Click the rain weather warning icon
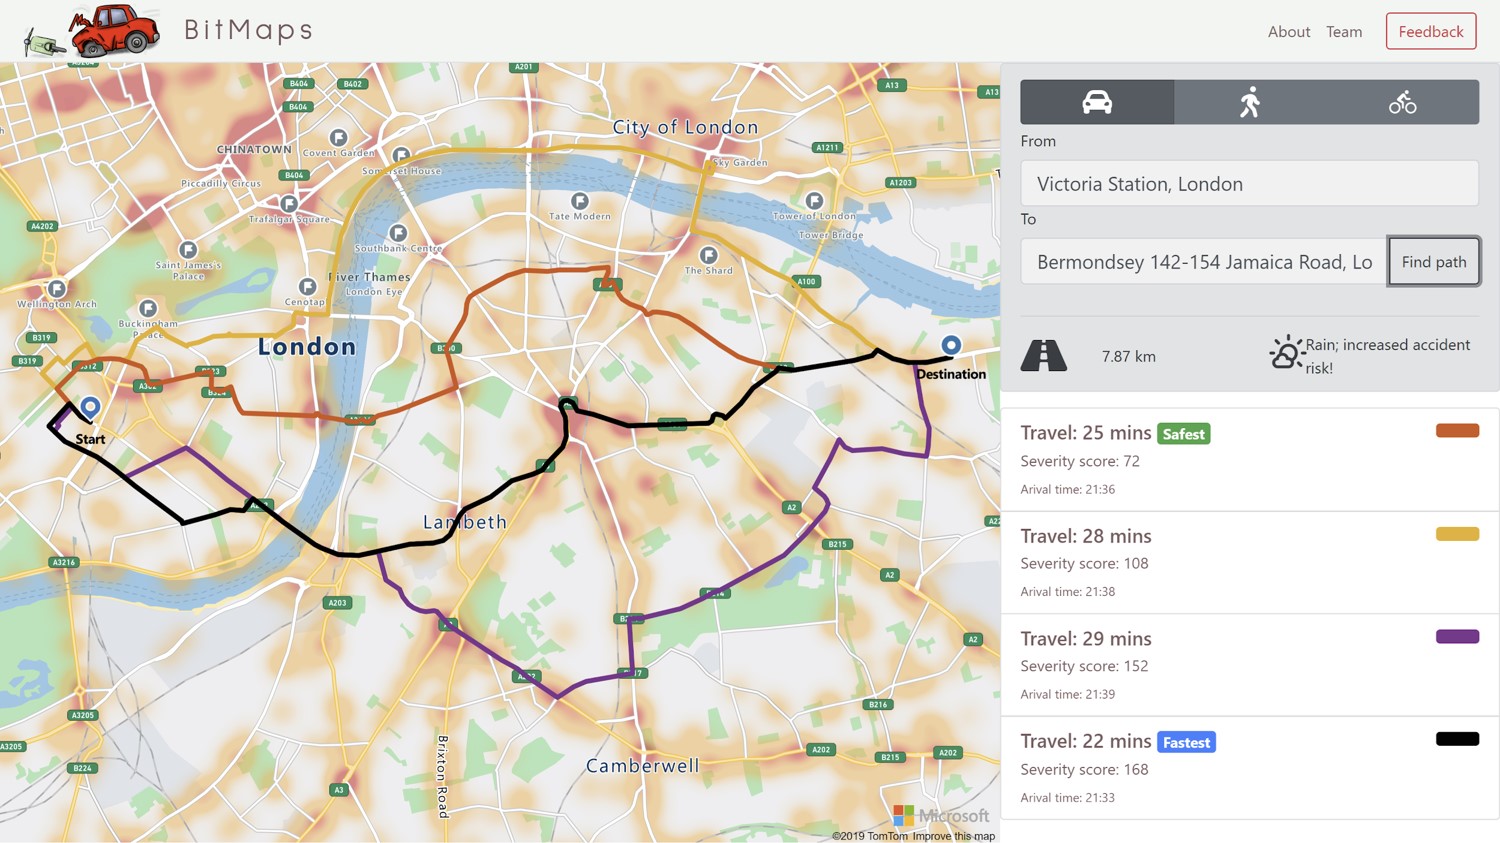 [x=1286, y=353]
